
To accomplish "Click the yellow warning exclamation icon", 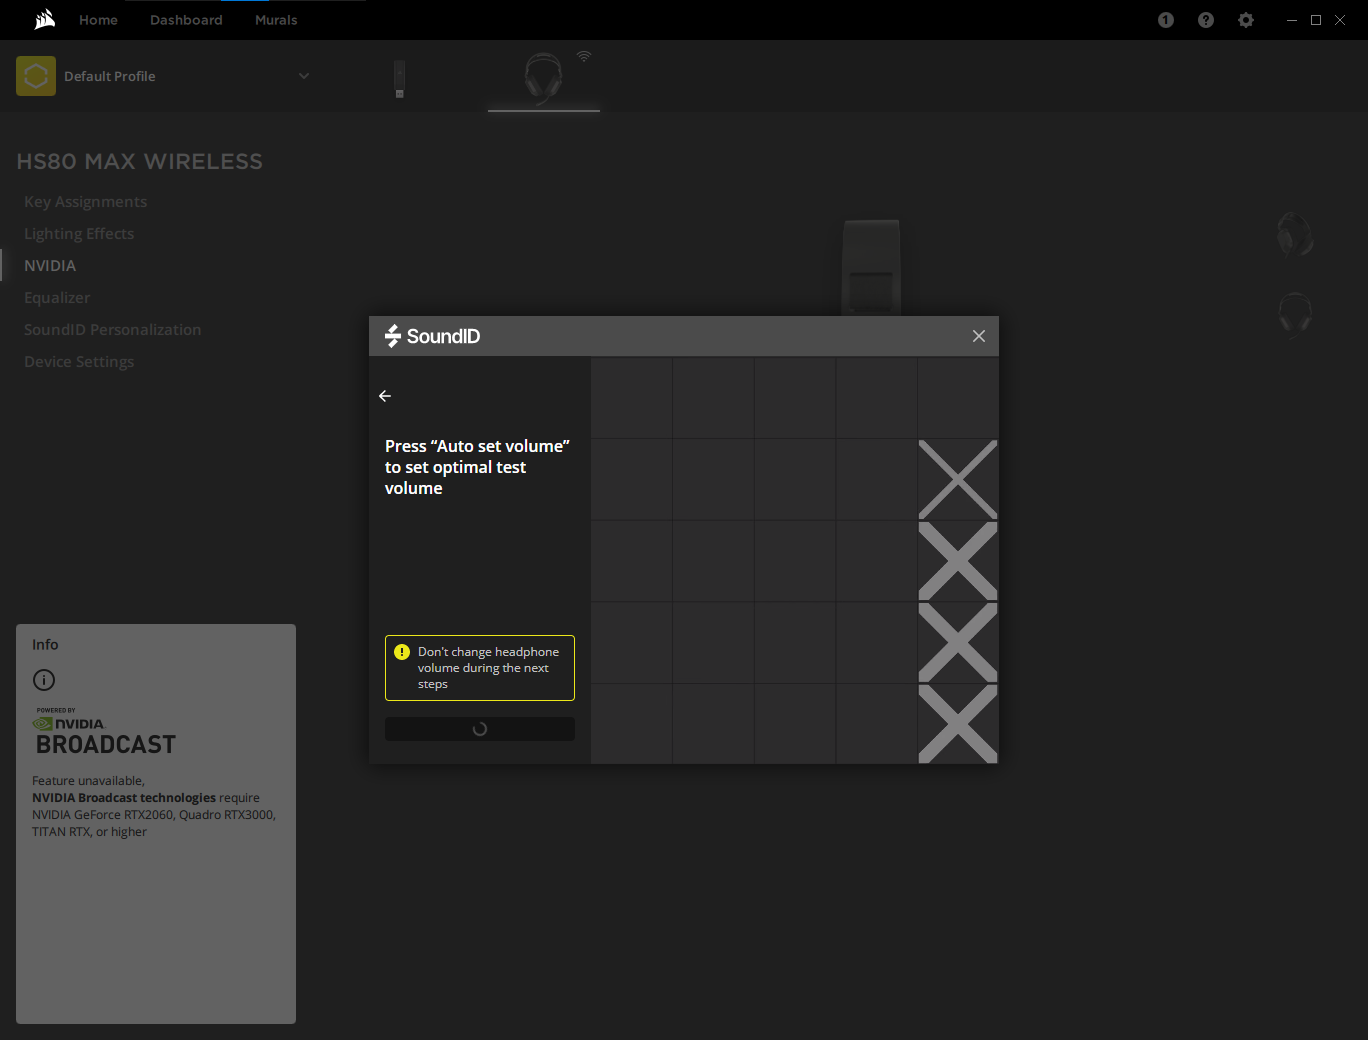I will coord(402,652).
